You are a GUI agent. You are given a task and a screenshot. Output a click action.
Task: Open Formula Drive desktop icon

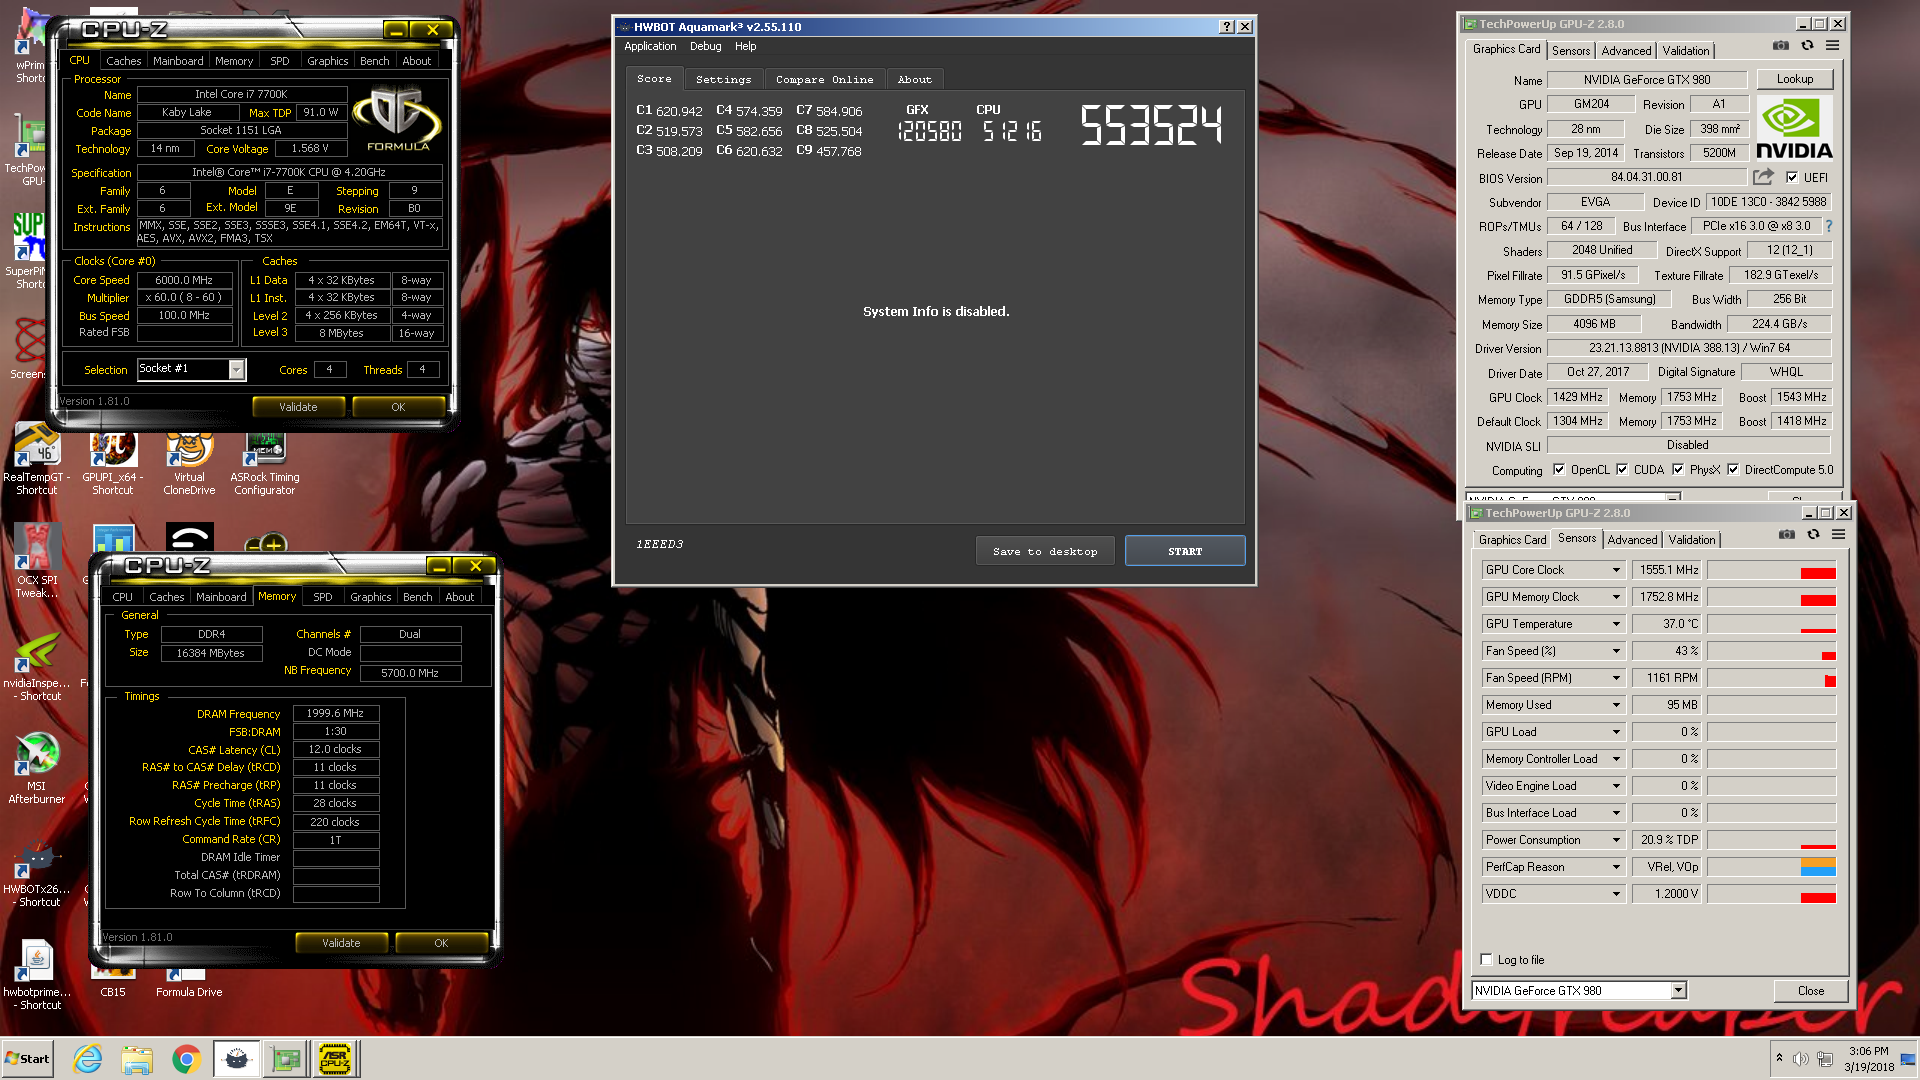189,983
